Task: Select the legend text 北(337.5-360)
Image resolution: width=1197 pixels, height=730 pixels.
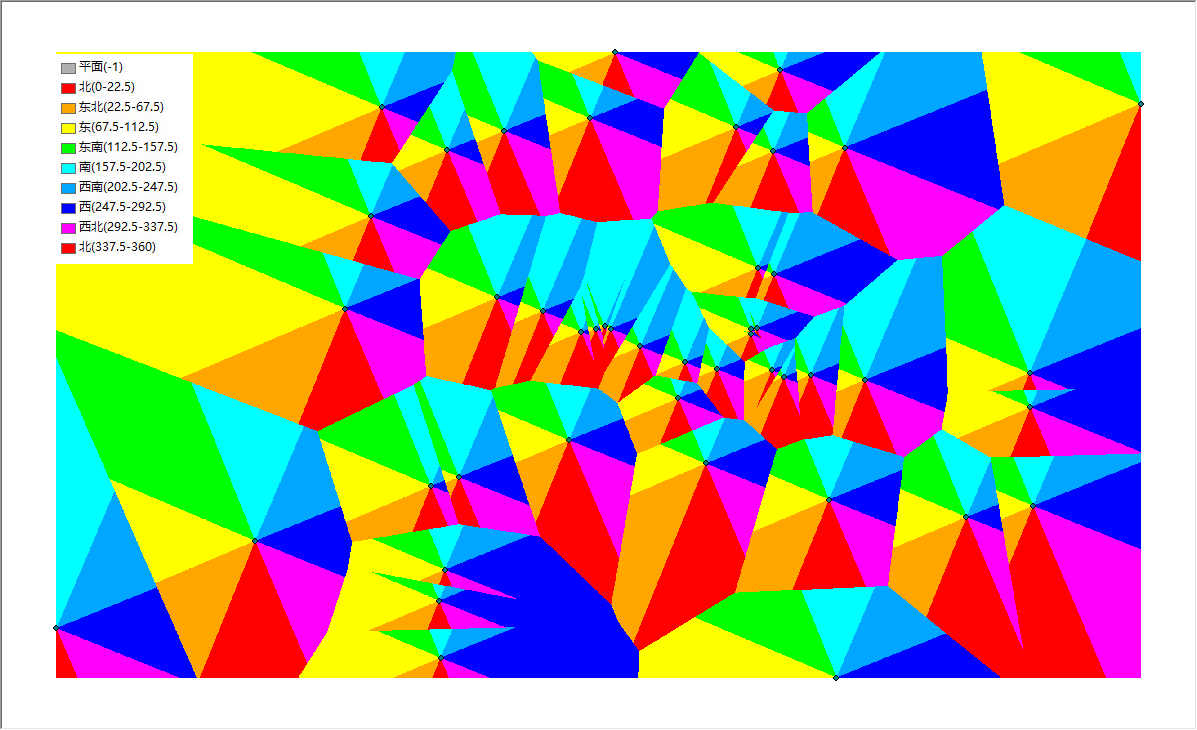Action: pyautogui.click(x=118, y=247)
